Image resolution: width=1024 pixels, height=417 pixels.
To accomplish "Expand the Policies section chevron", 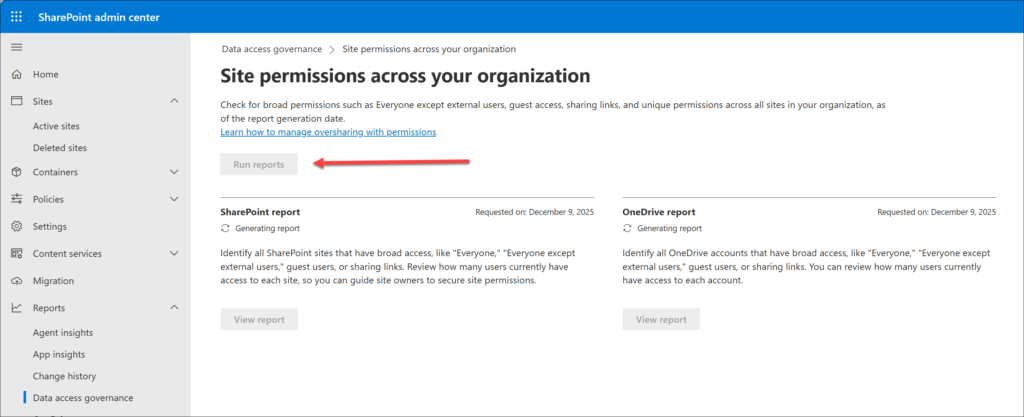I will click(174, 199).
